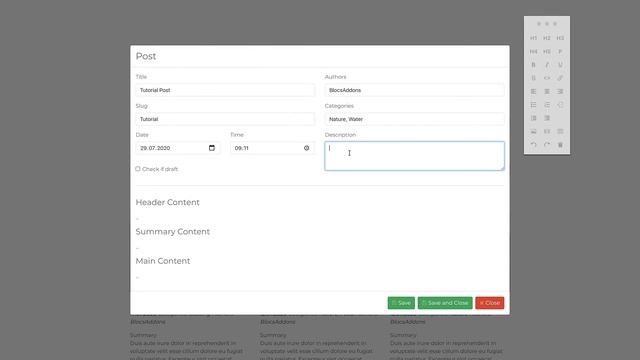Image resolution: width=640 pixels, height=360 pixels.
Task: Click the editable area under Main Content
Action: click(320, 277)
